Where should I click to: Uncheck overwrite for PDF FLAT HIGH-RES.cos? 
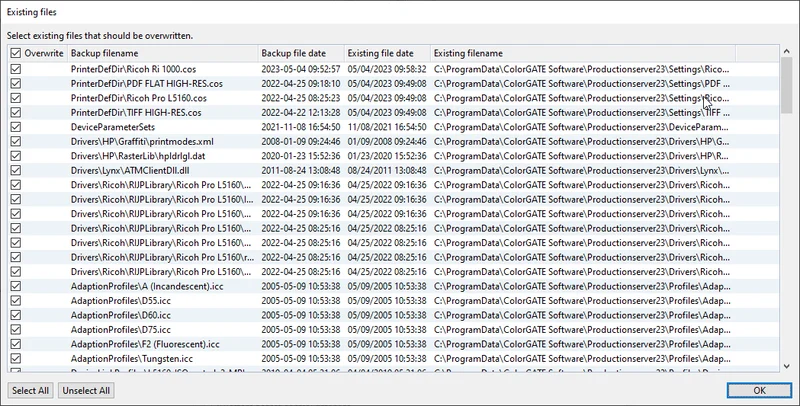pos(15,84)
